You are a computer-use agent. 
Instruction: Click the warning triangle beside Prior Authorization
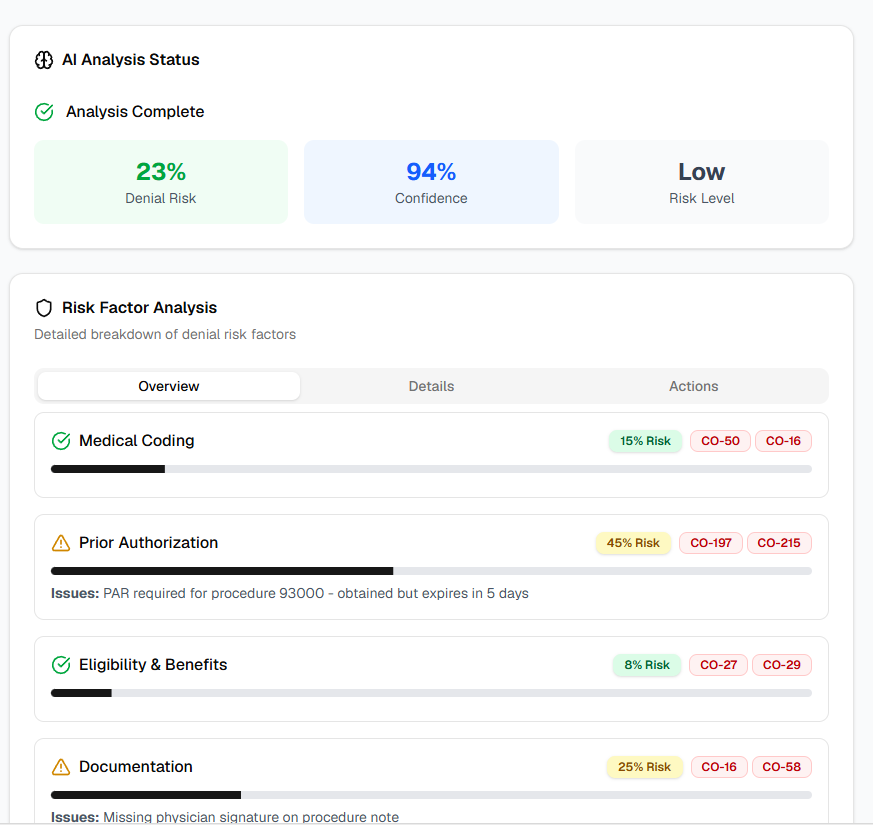(x=61, y=543)
